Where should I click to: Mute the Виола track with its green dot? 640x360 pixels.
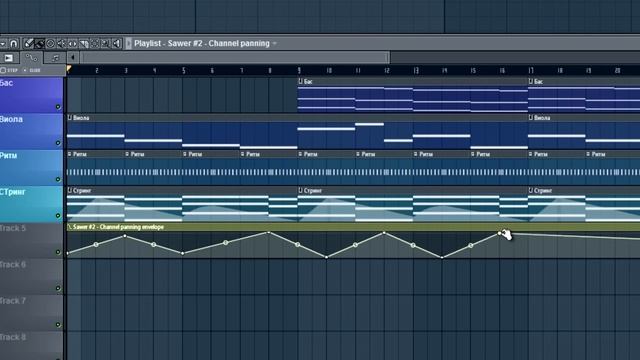click(58, 143)
